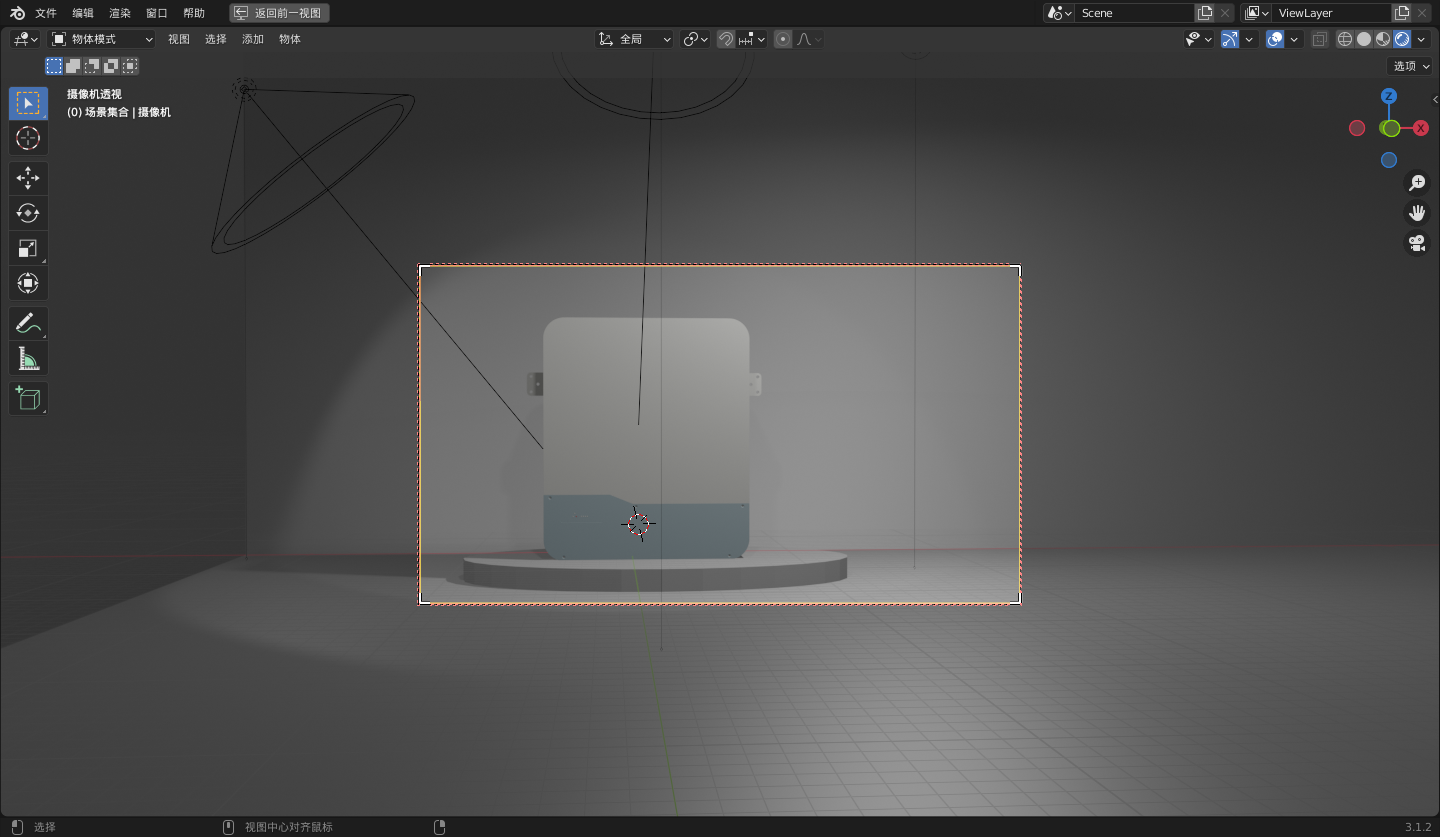Activate the Scale tool
Image resolution: width=1440 pixels, height=837 pixels.
28,248
